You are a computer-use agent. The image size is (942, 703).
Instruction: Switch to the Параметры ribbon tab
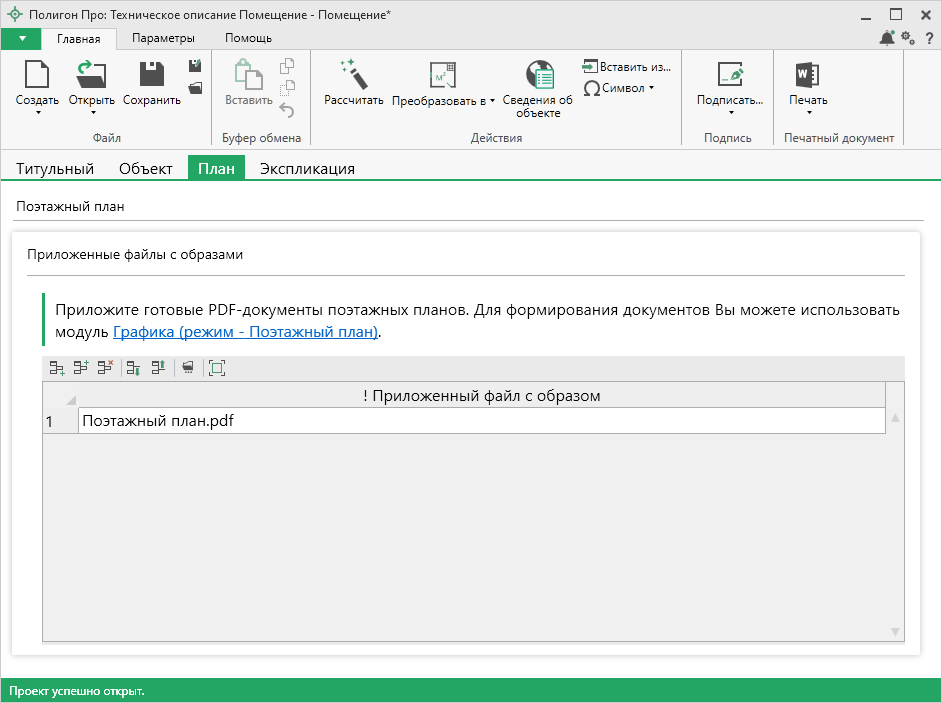(x=163, y=38)
